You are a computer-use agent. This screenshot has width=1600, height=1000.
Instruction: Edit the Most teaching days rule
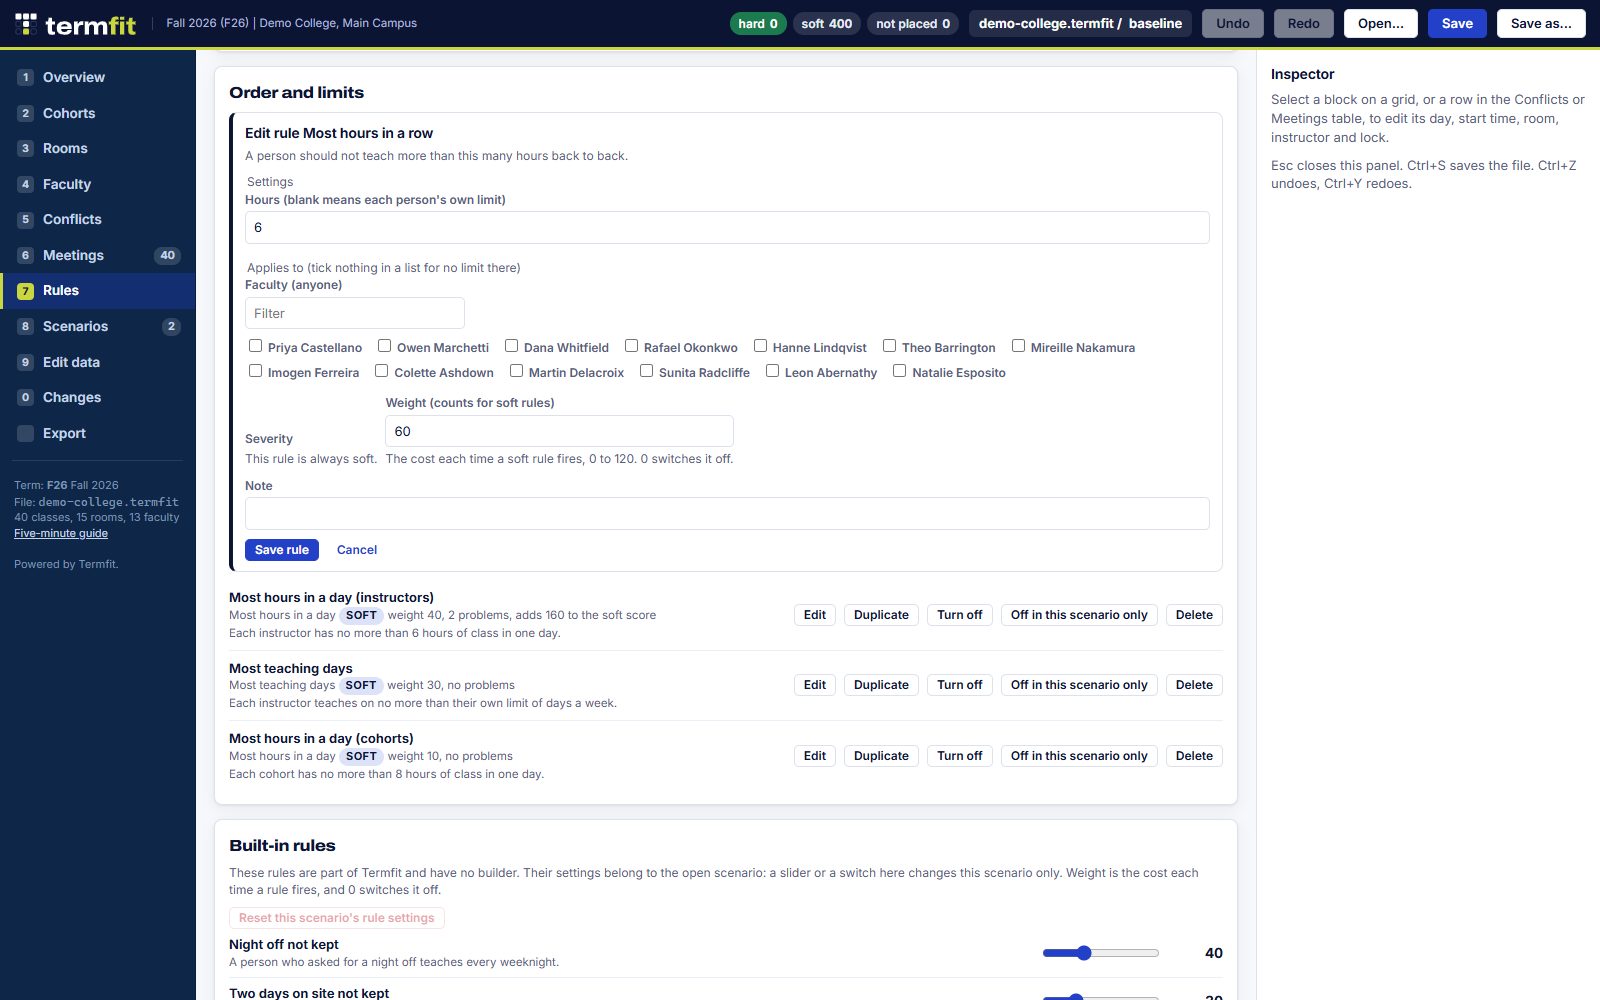[x=815, y=685]
